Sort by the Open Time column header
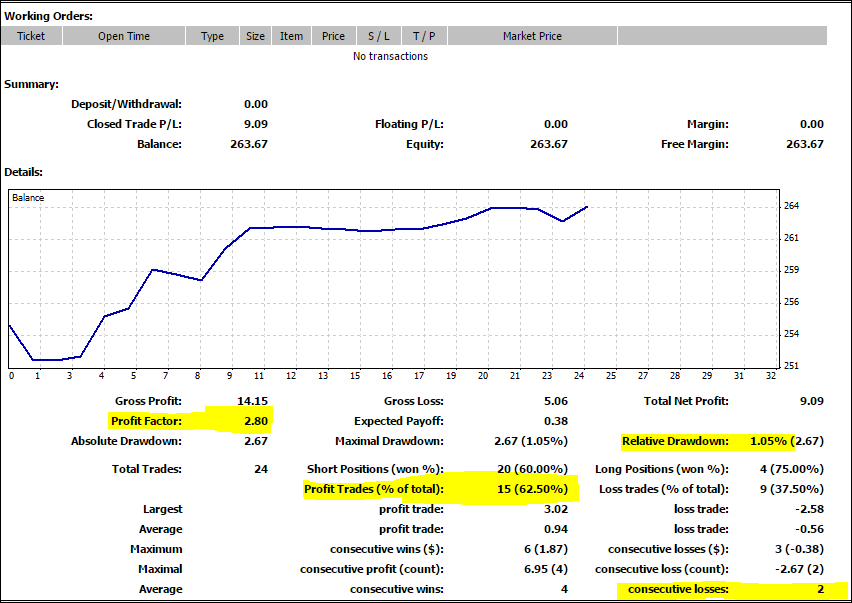The image size is (852, 603). tap(124, 36)
